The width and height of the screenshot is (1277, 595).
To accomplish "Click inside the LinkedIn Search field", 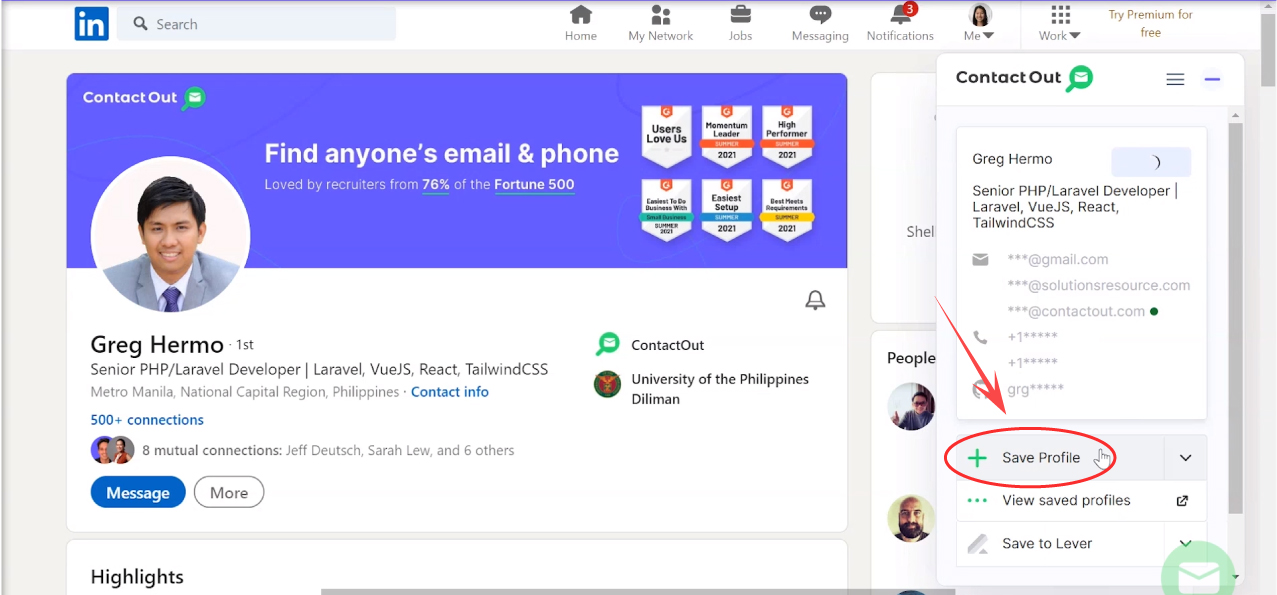I will pyautogui.click(x=256, y=24).
